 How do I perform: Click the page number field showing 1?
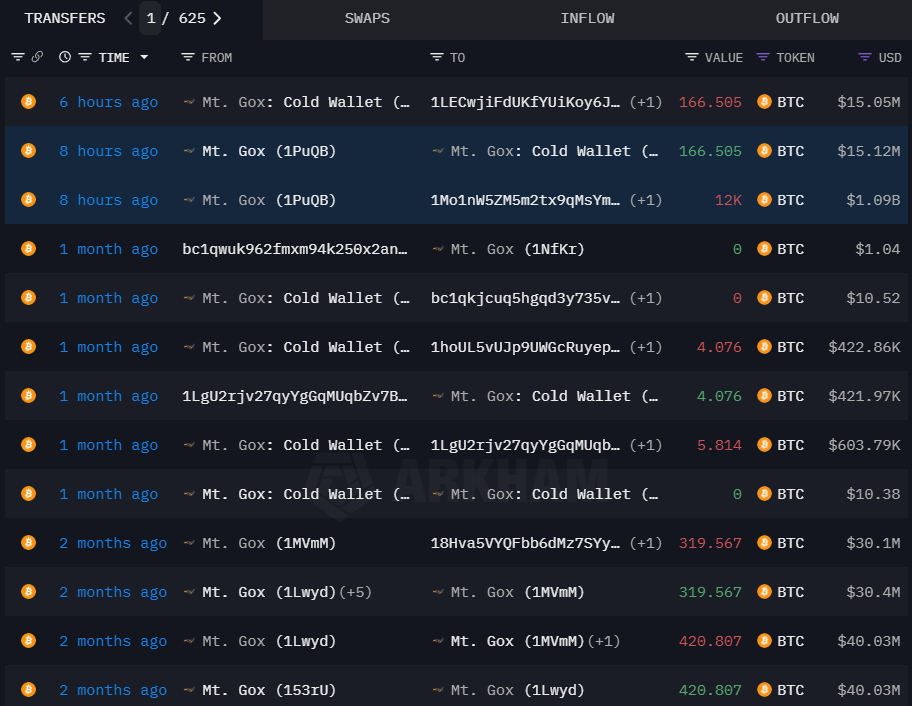(150, 18)
